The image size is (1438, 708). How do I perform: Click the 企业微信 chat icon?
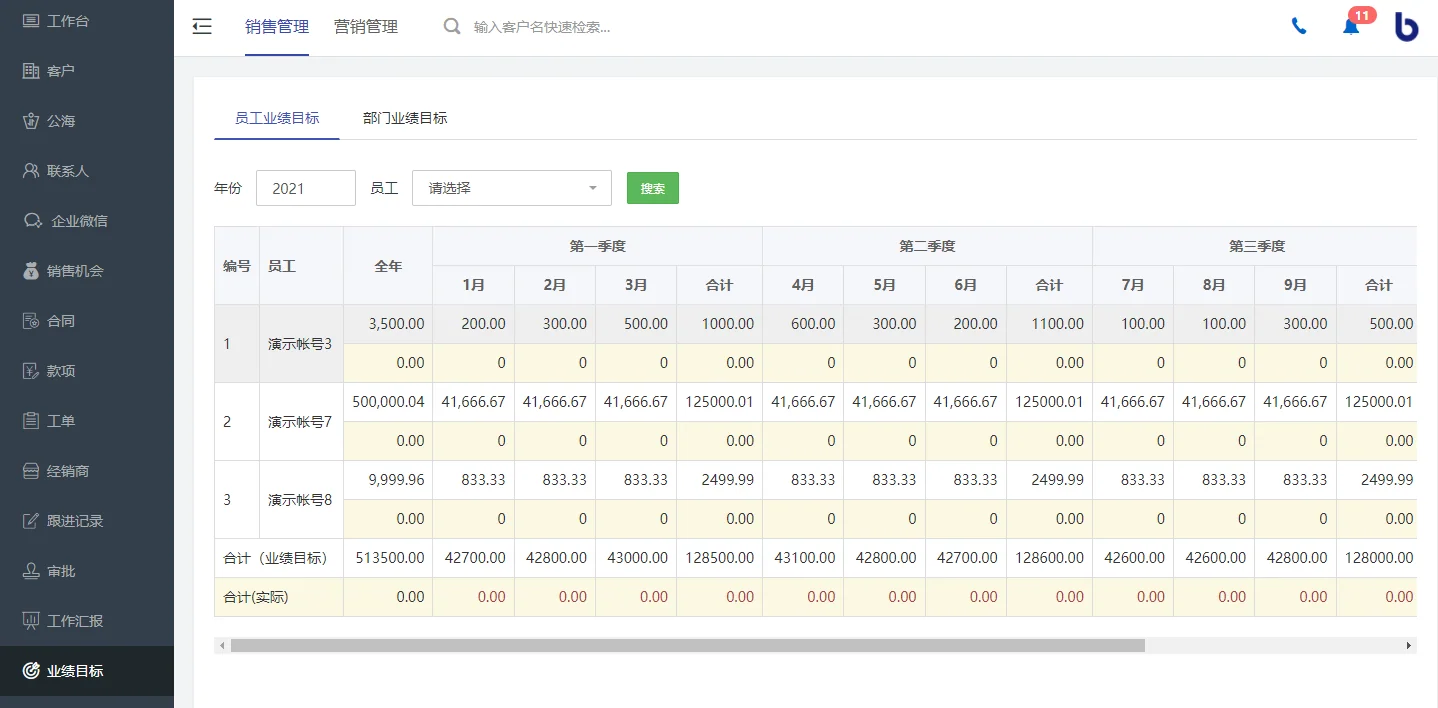(x=33, y=220)
